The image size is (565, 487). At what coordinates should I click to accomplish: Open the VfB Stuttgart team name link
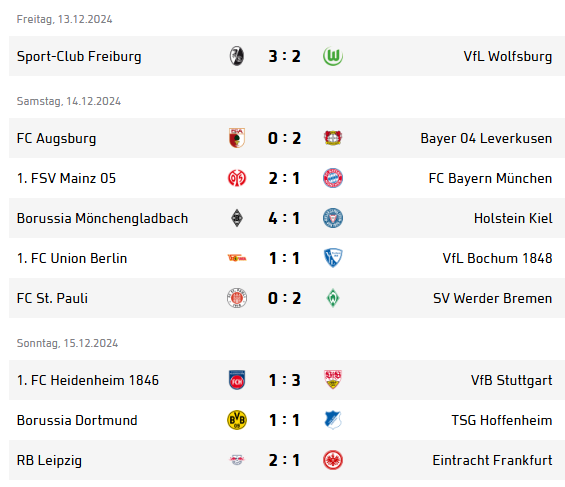511,380
